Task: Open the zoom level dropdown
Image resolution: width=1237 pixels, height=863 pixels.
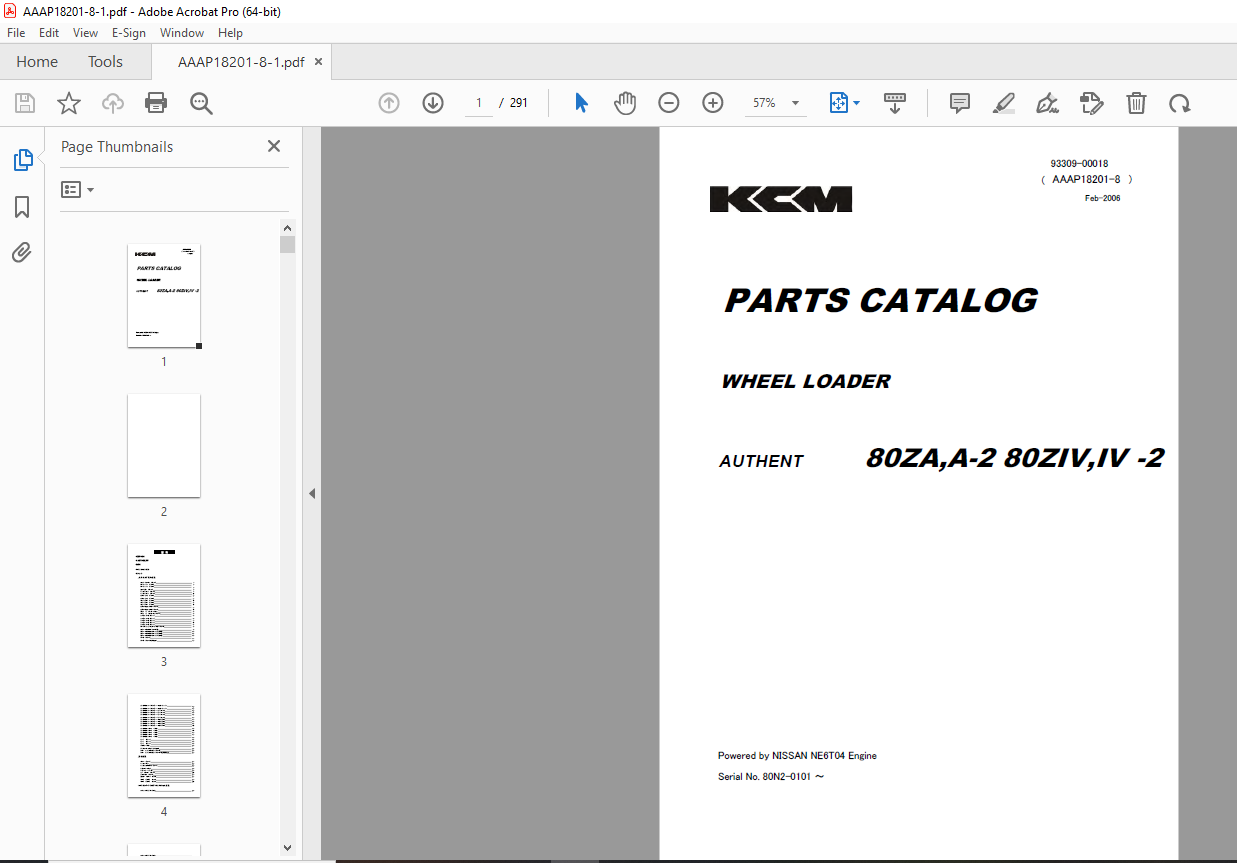Action: [x=796, y=103]
